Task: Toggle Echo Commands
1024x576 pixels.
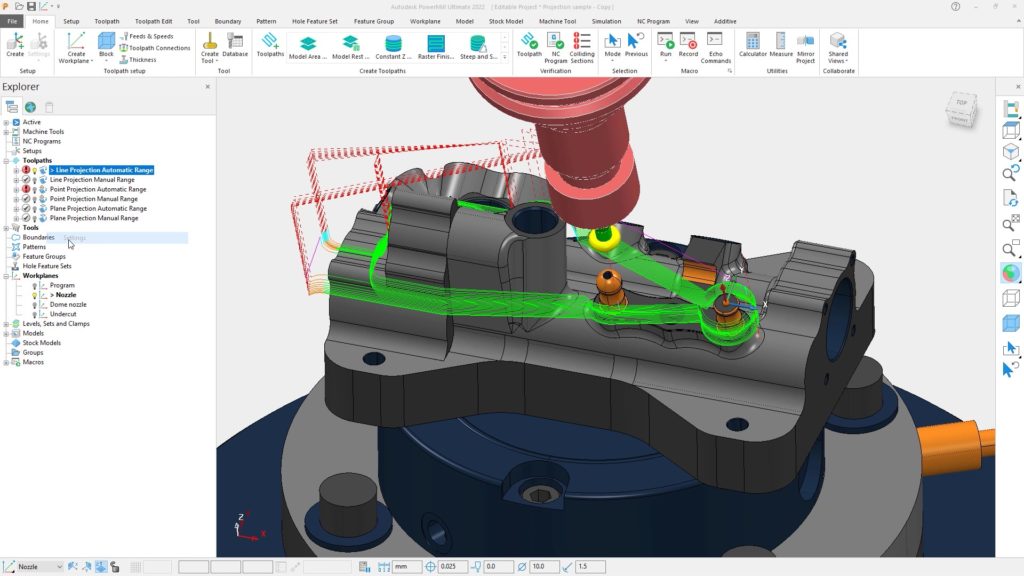Action: (716, 48)
